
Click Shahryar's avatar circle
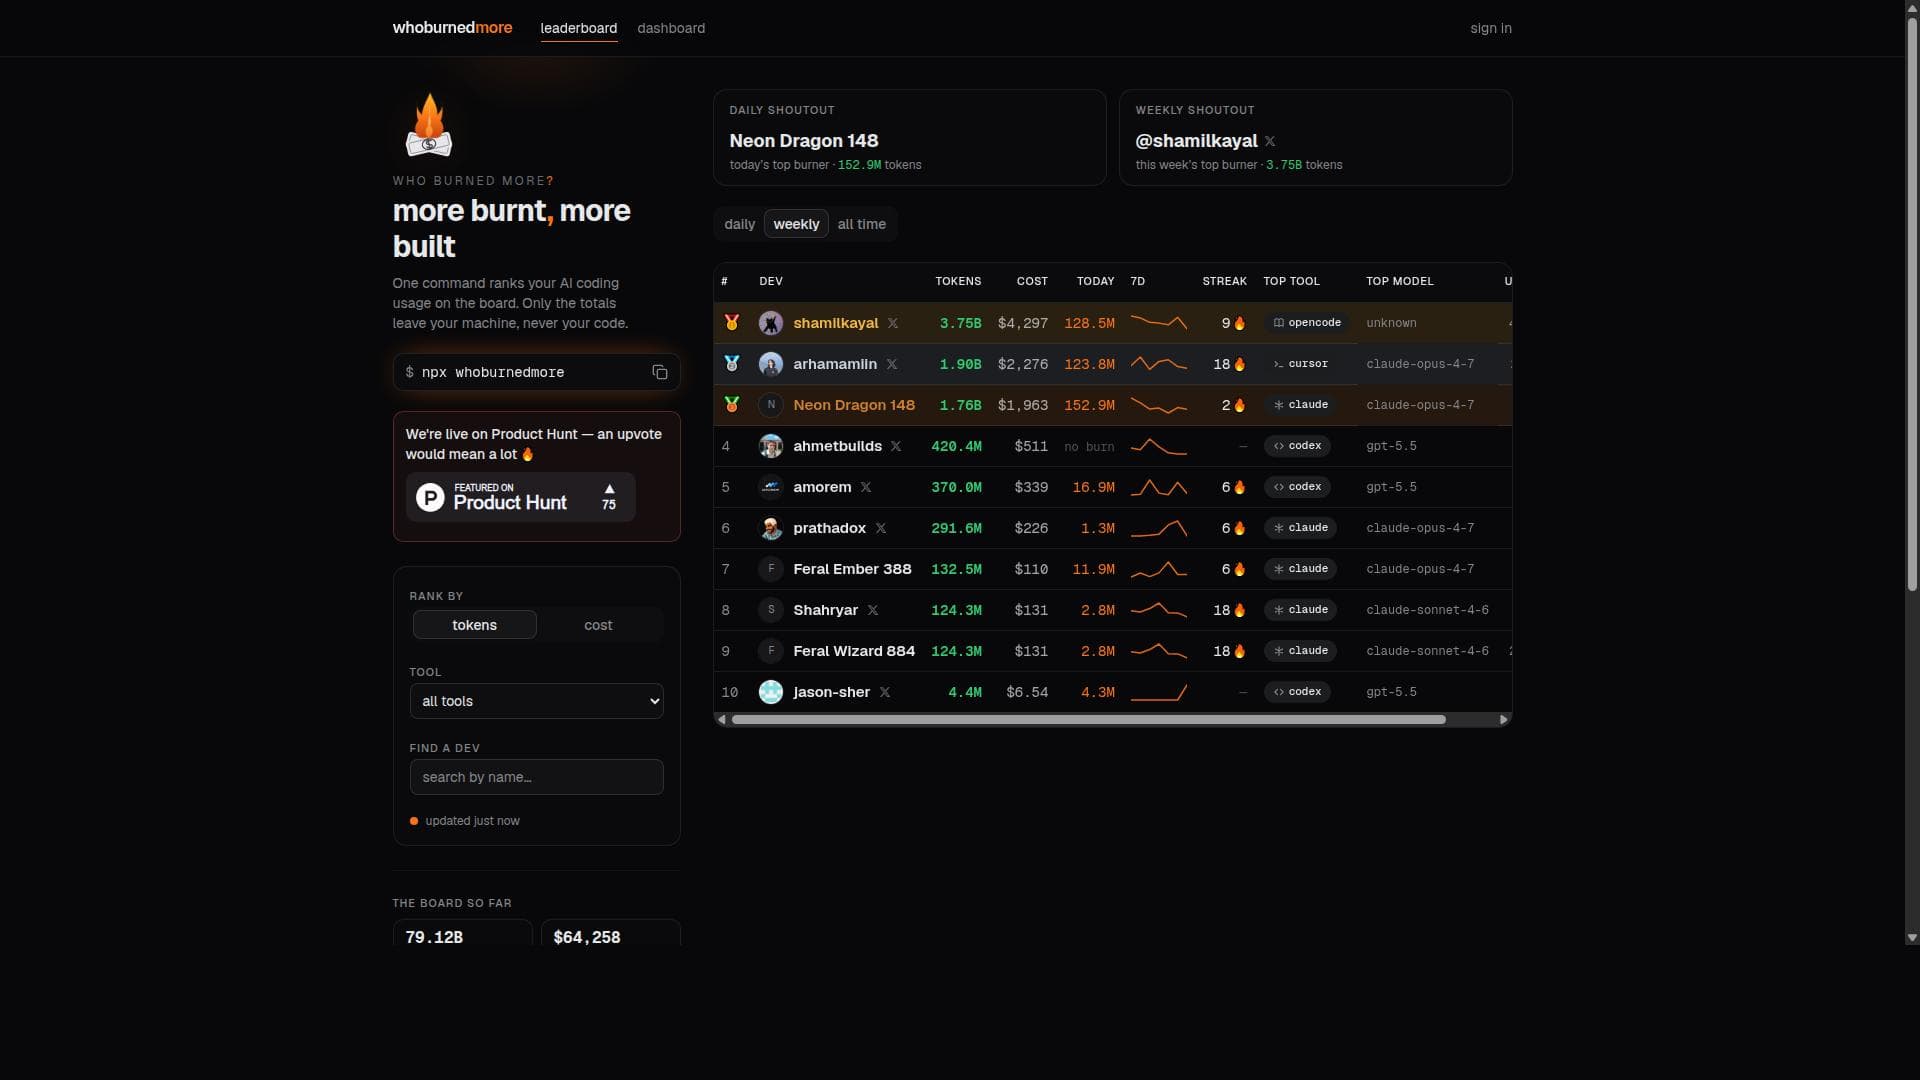point(771,610)
